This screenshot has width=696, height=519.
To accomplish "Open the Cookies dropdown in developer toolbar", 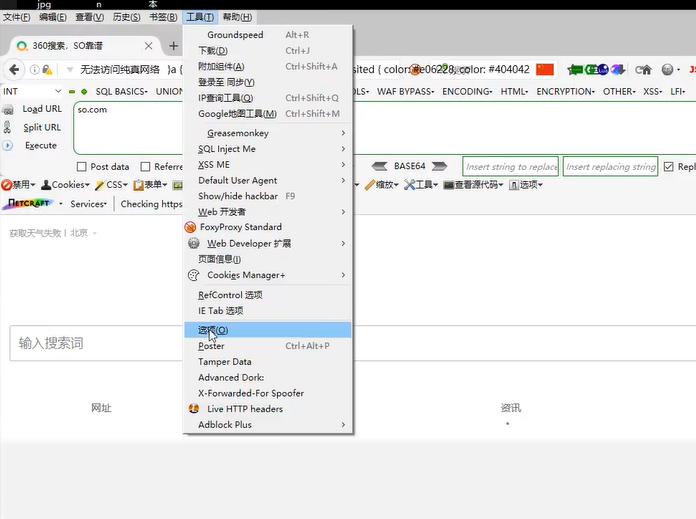I will pos(65,185).
